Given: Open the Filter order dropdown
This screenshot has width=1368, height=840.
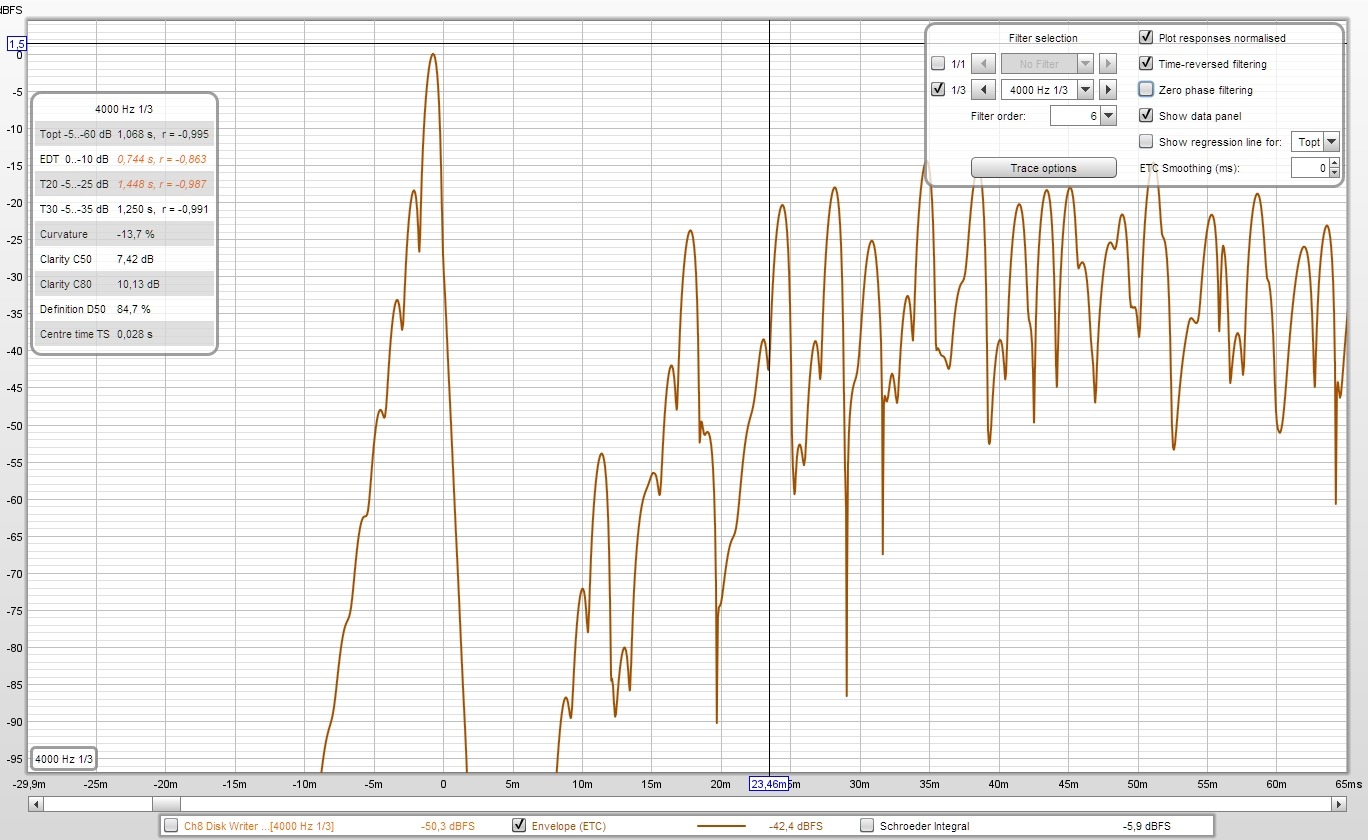Looking at the screenshot, I should 1108,116.
